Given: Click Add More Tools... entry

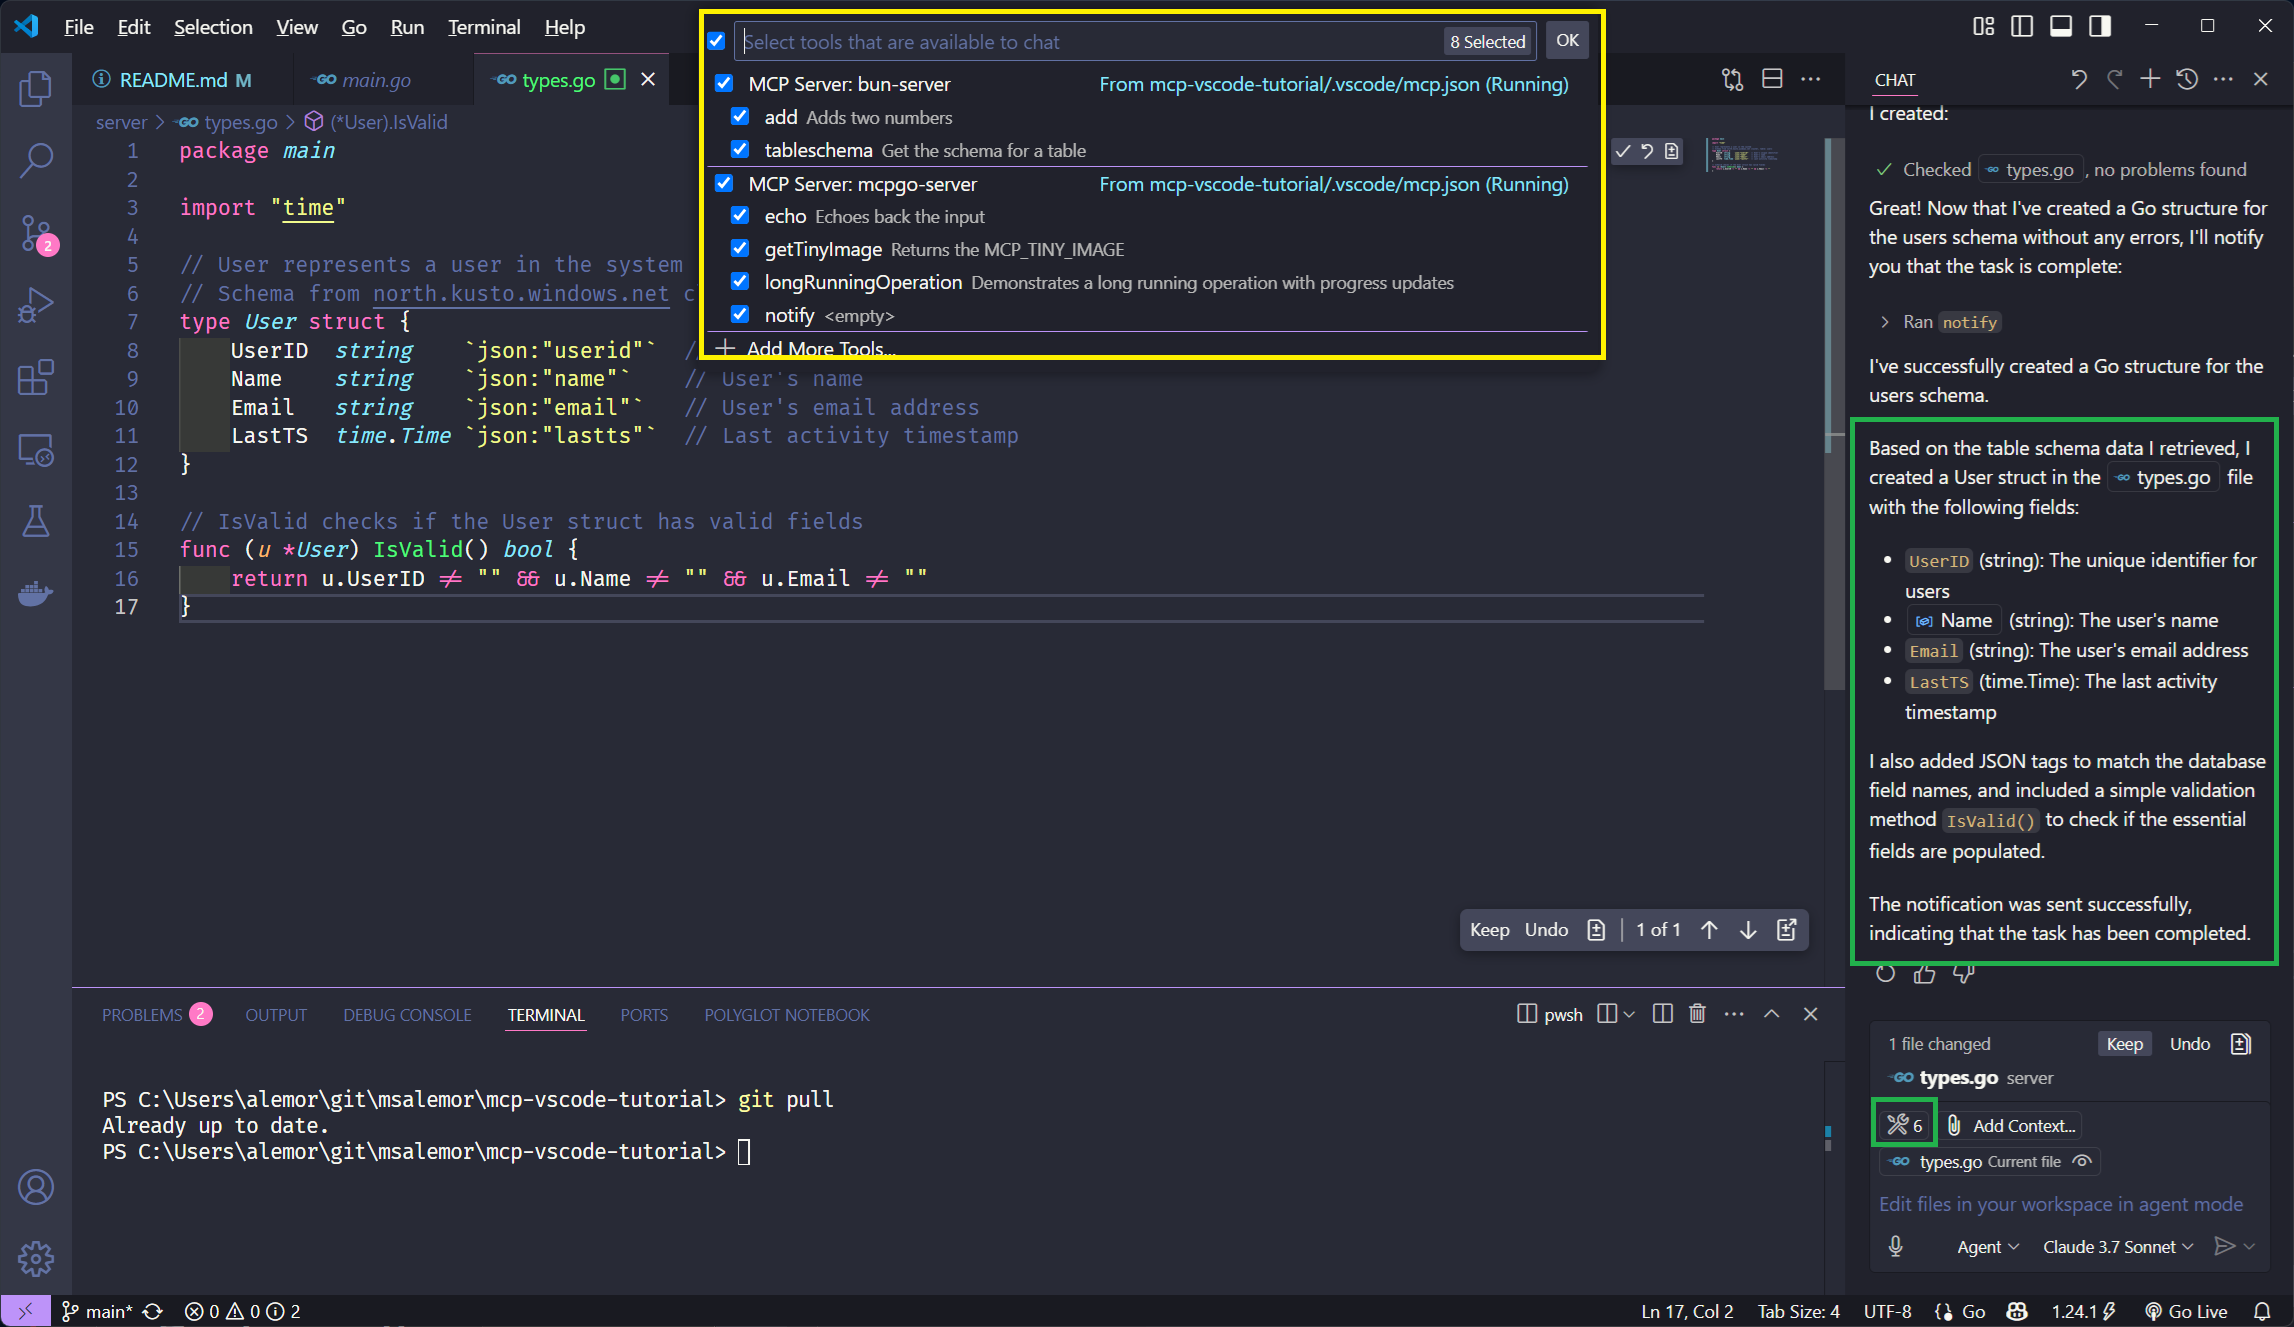Looking at the screenshot, I should (x=819, y=348).
